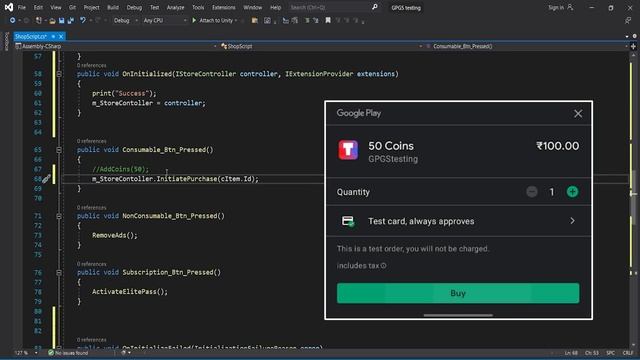
Task: Open the View menu
Action: [56, 7]
